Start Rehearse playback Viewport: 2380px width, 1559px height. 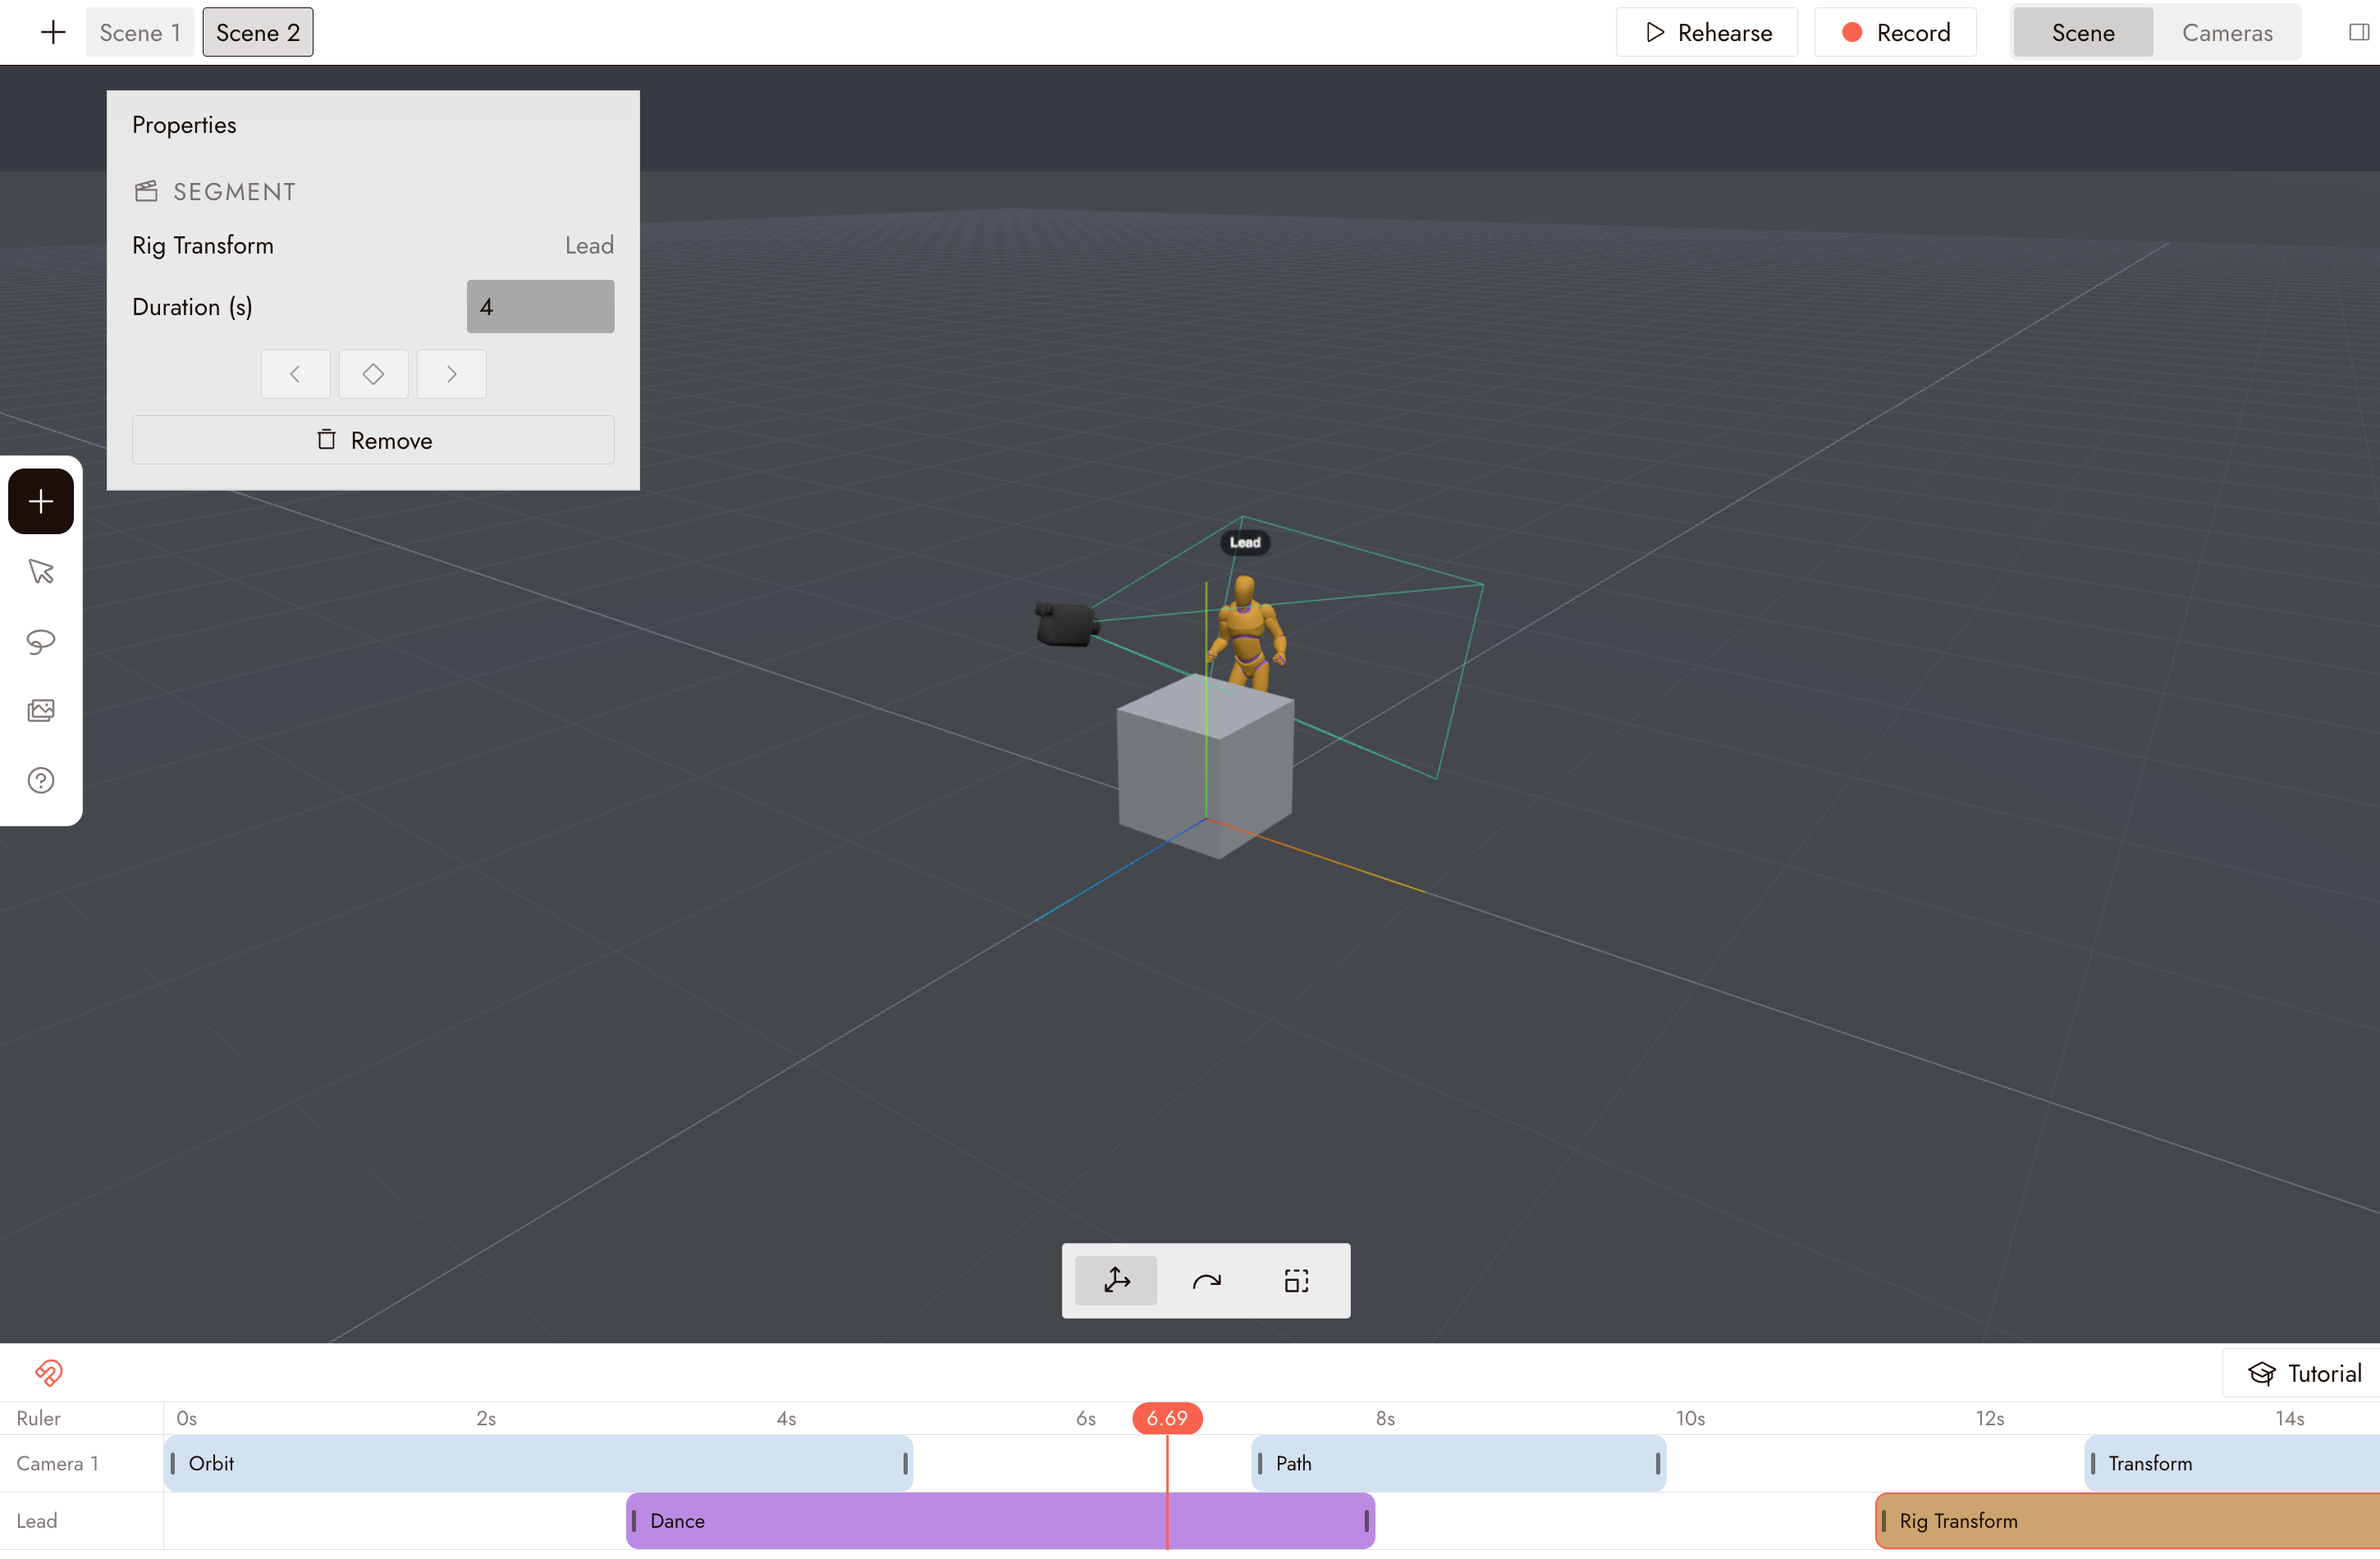pos(1707,32)
